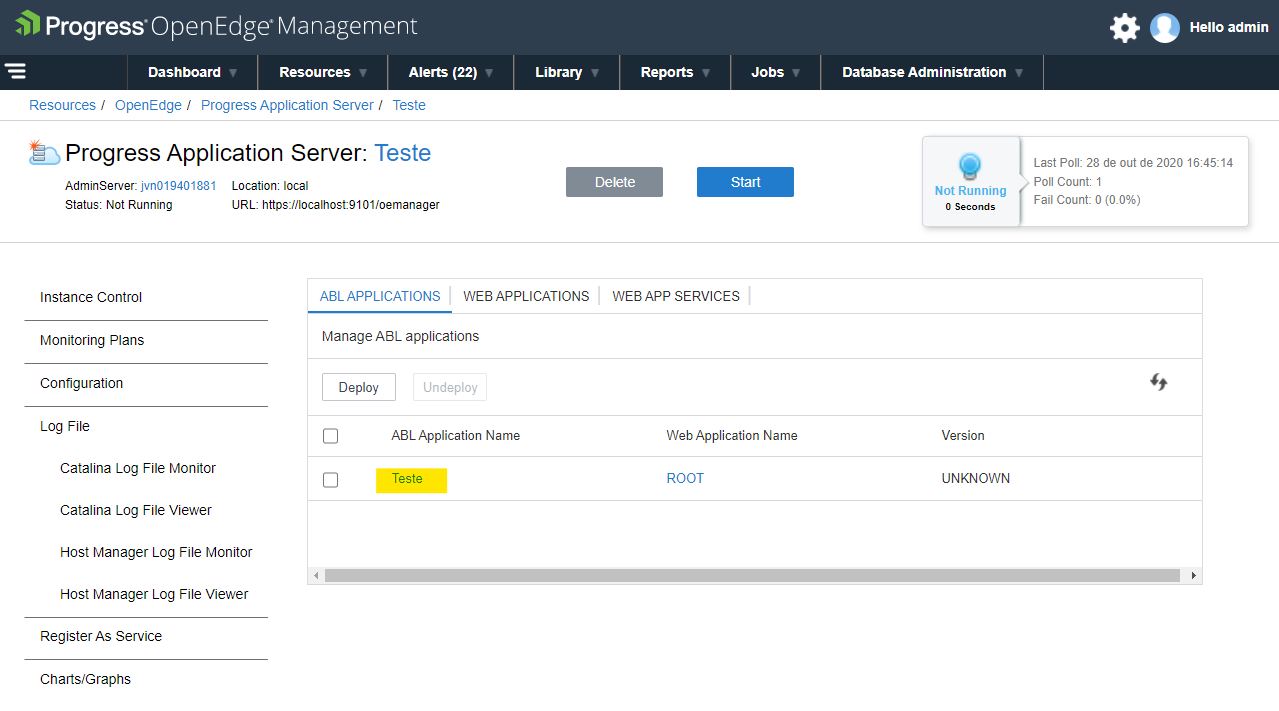Click the ABL Application Name column header

[x=455, y=436]
